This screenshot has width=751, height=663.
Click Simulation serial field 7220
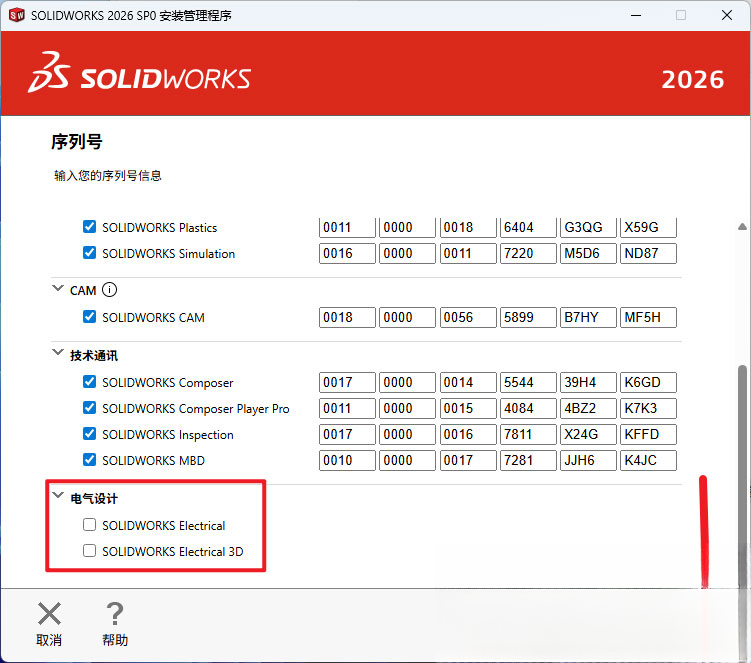click(528, 253)
